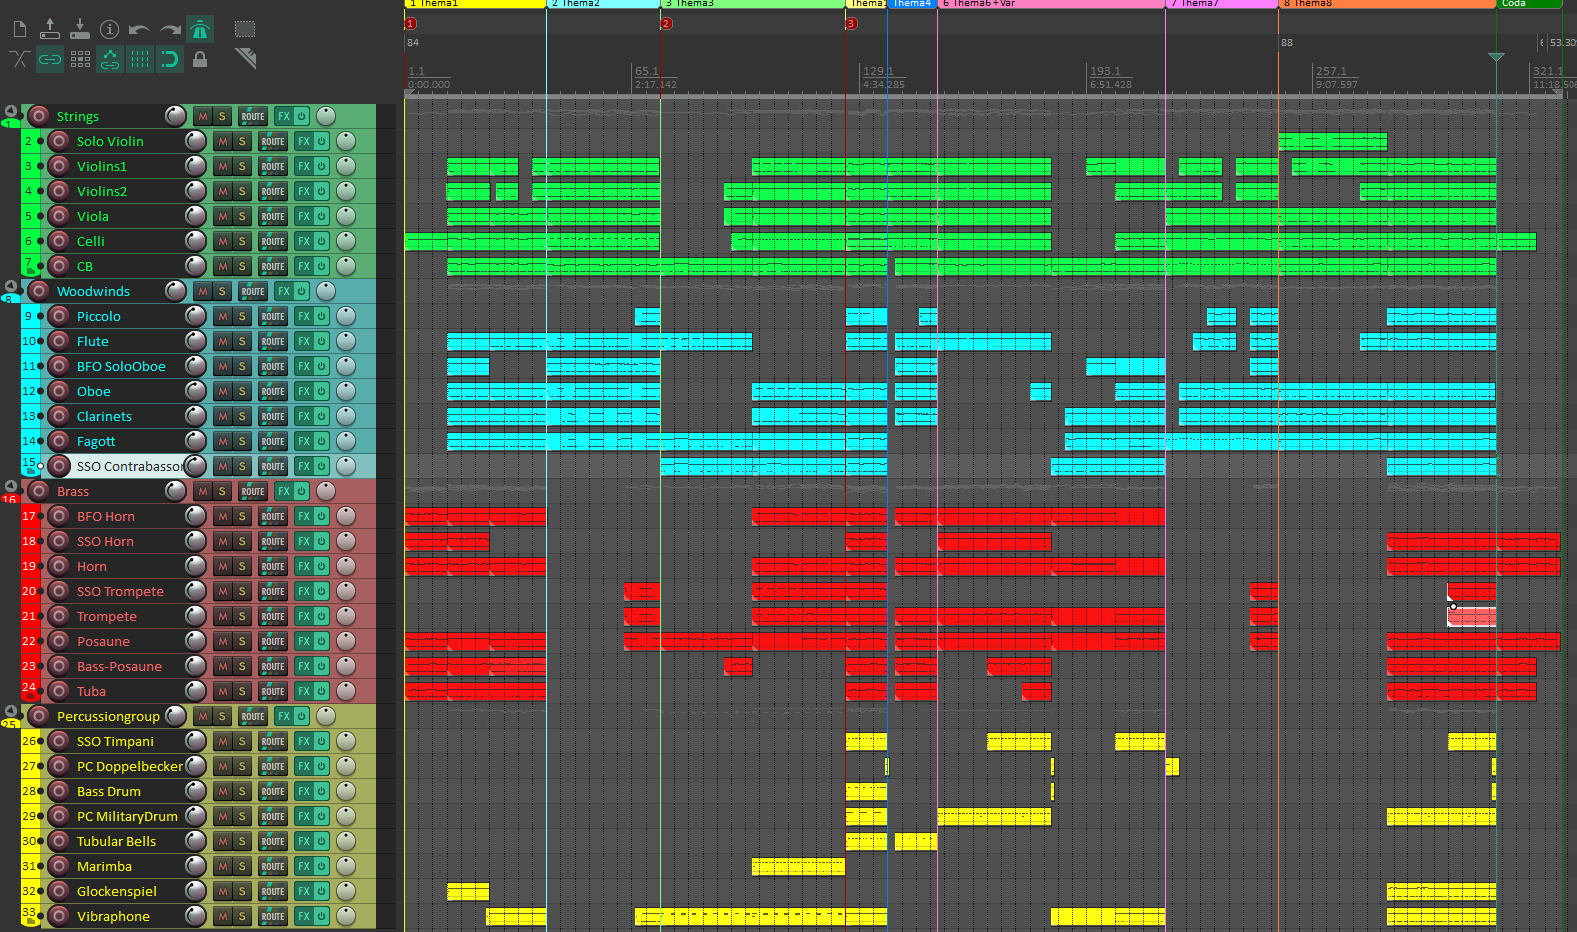Screen dimensions: 1577x932
Task: Arm the Tuba track for recording
Action: [x=59, y=691]
